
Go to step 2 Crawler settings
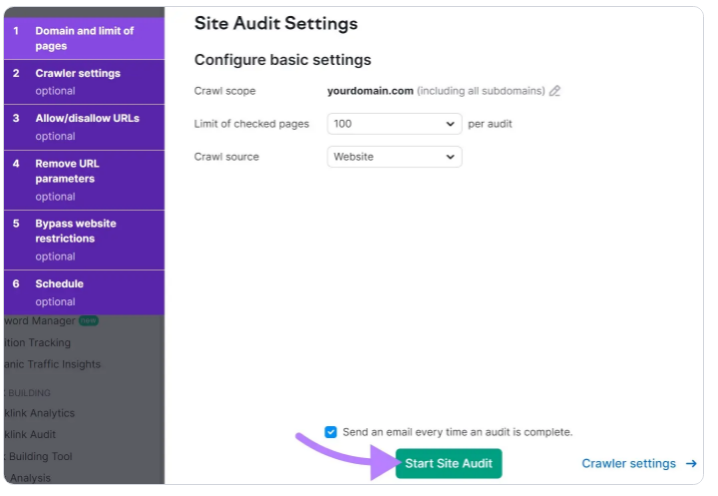tap(84, 81)
